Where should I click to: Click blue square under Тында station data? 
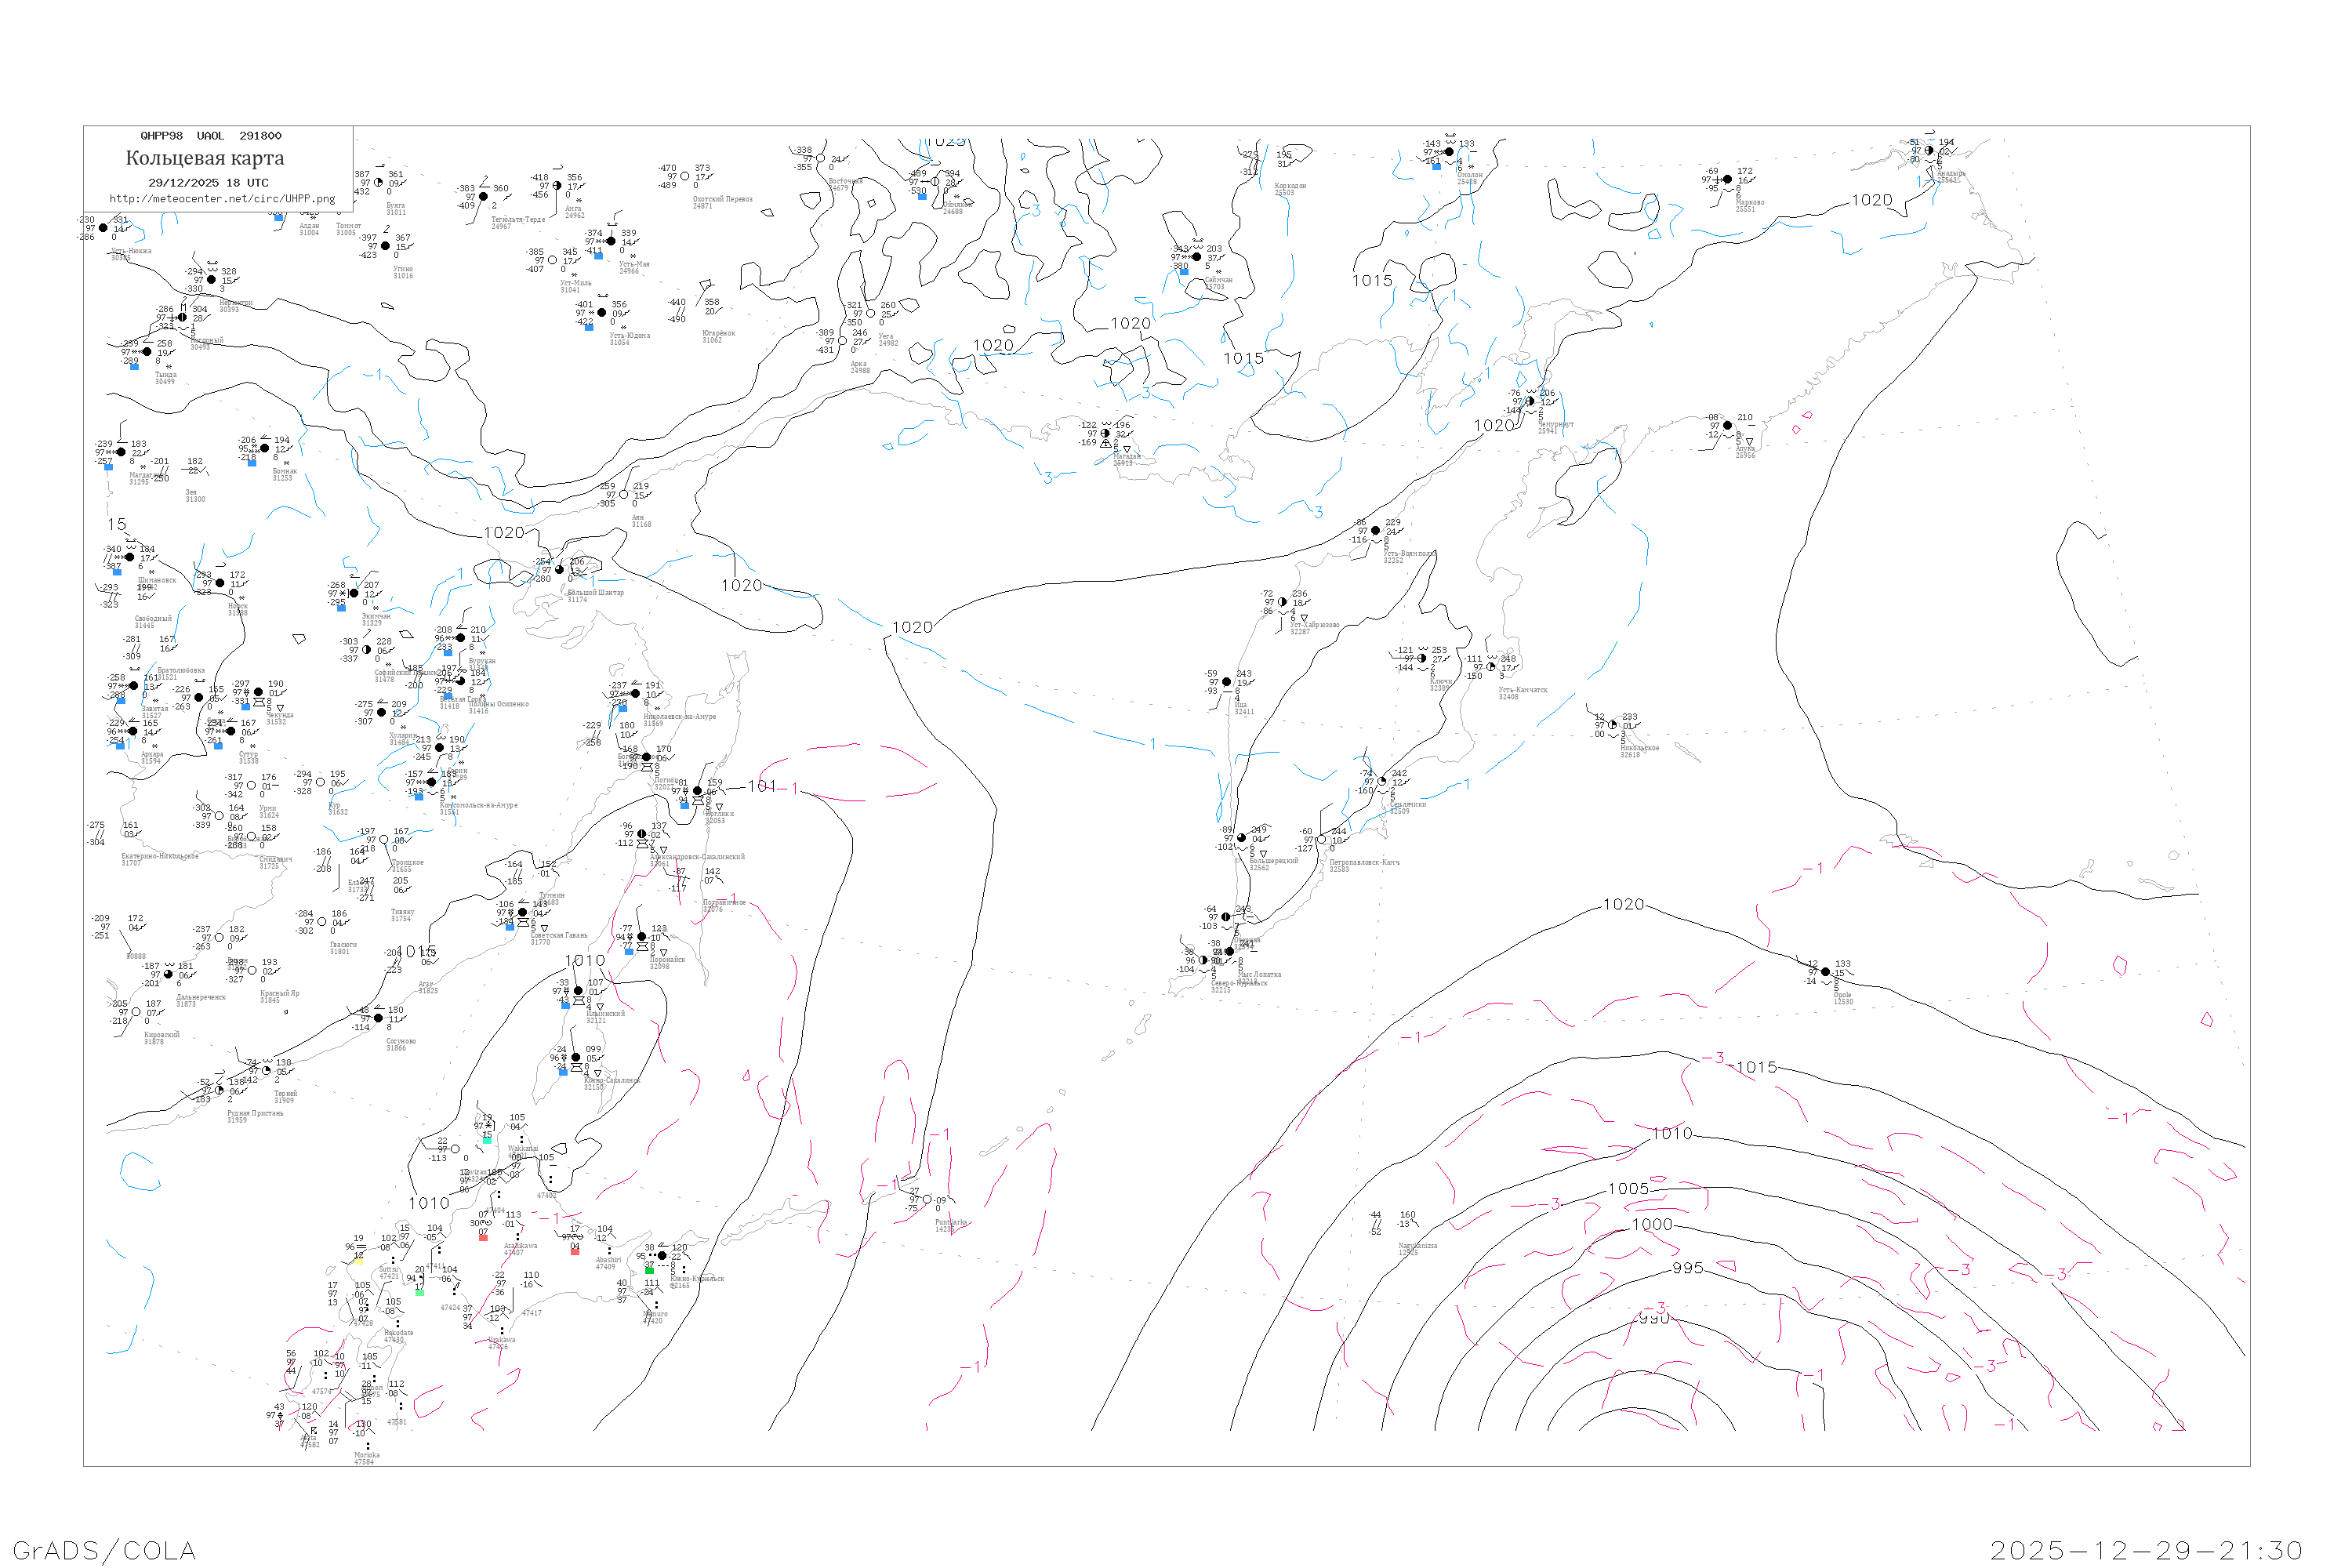tap(134, 366)
